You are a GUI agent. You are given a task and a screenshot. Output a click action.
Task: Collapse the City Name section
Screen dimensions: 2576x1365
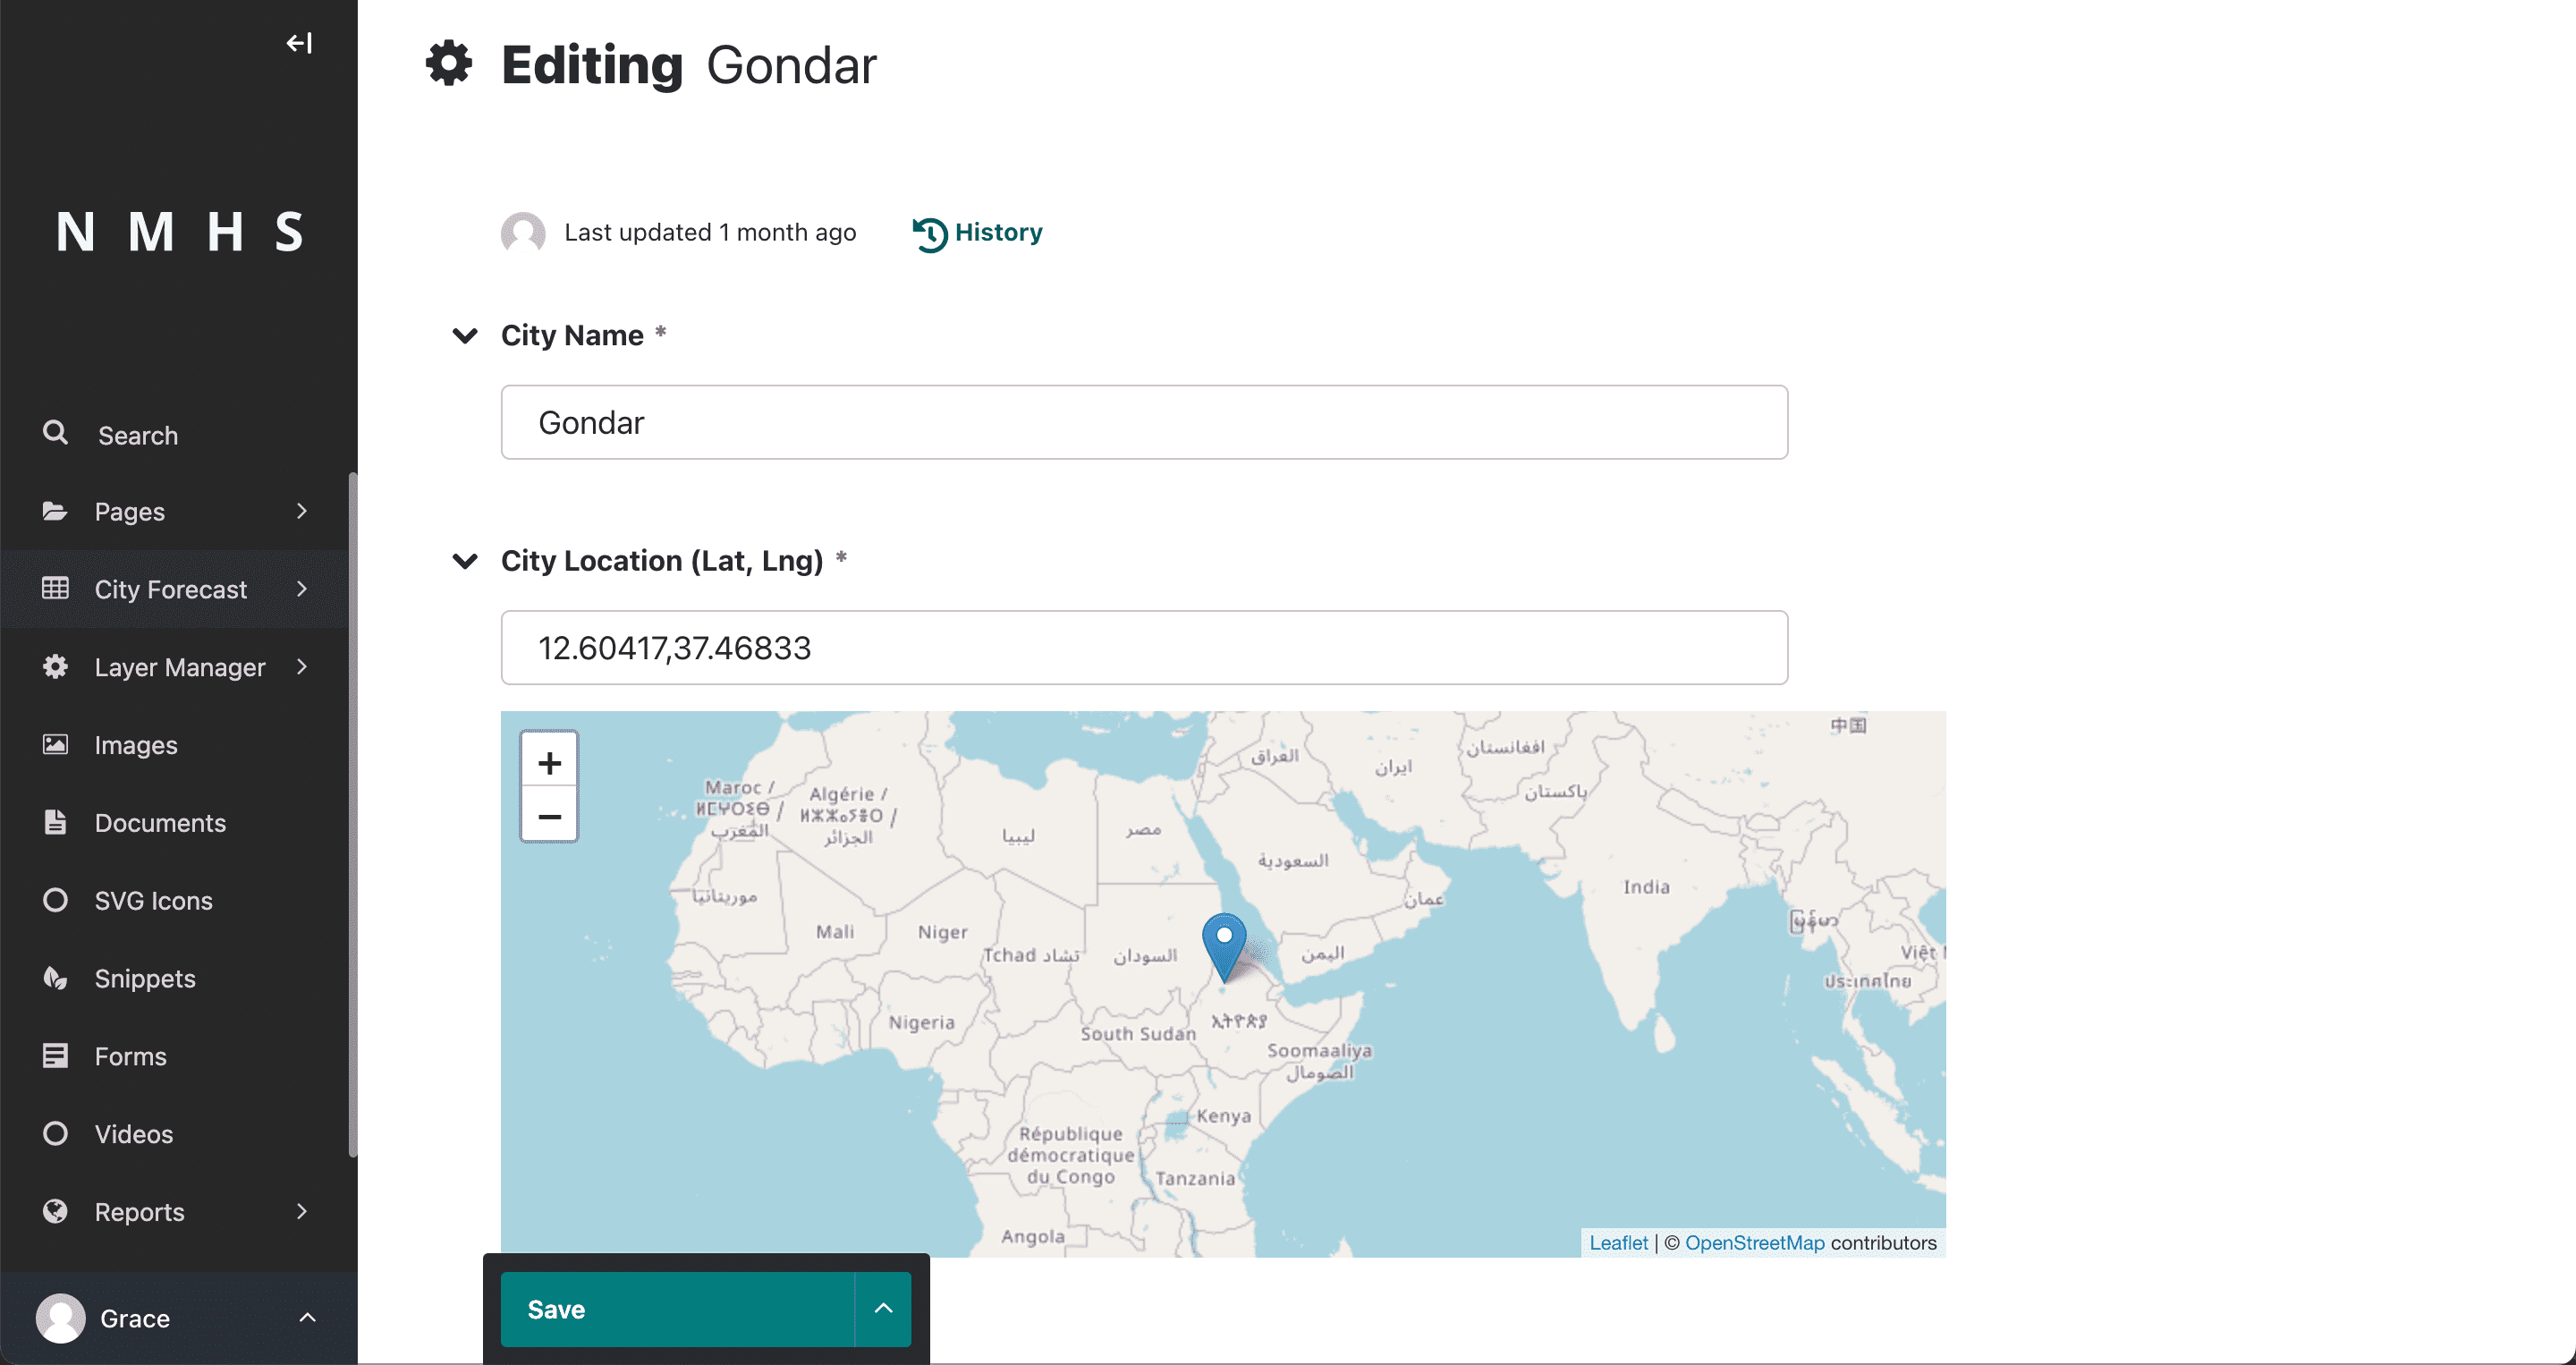click(465, 335)
